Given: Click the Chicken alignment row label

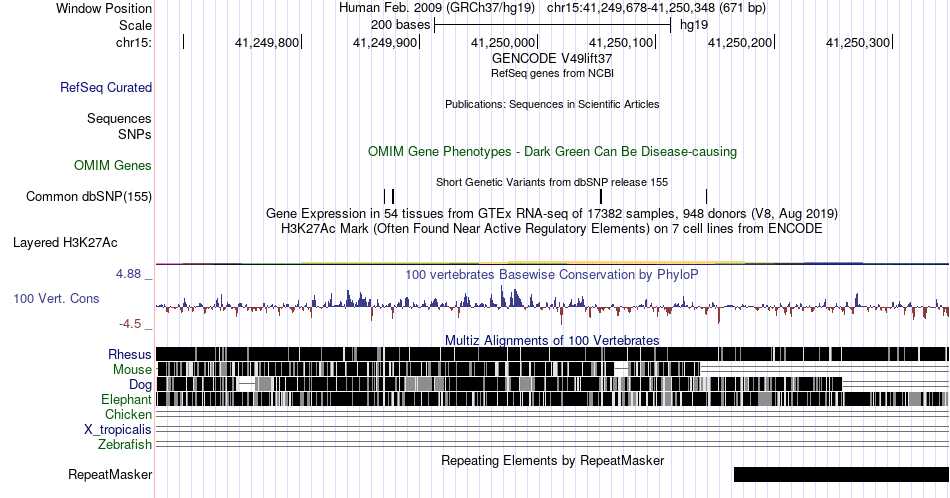Looking at the screenshot, I should point(128,414).
